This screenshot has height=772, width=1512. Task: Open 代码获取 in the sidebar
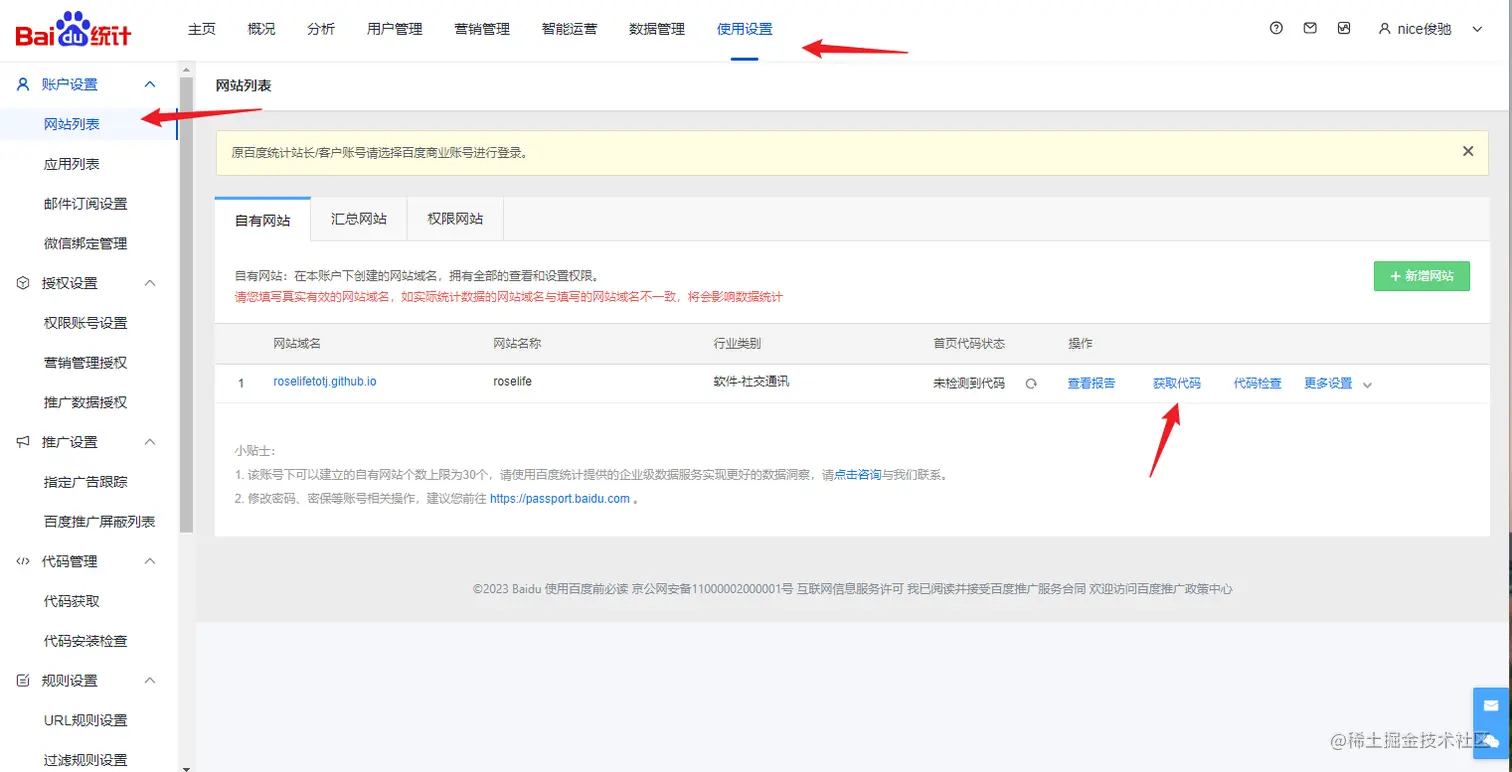click(x=72, y=601)
